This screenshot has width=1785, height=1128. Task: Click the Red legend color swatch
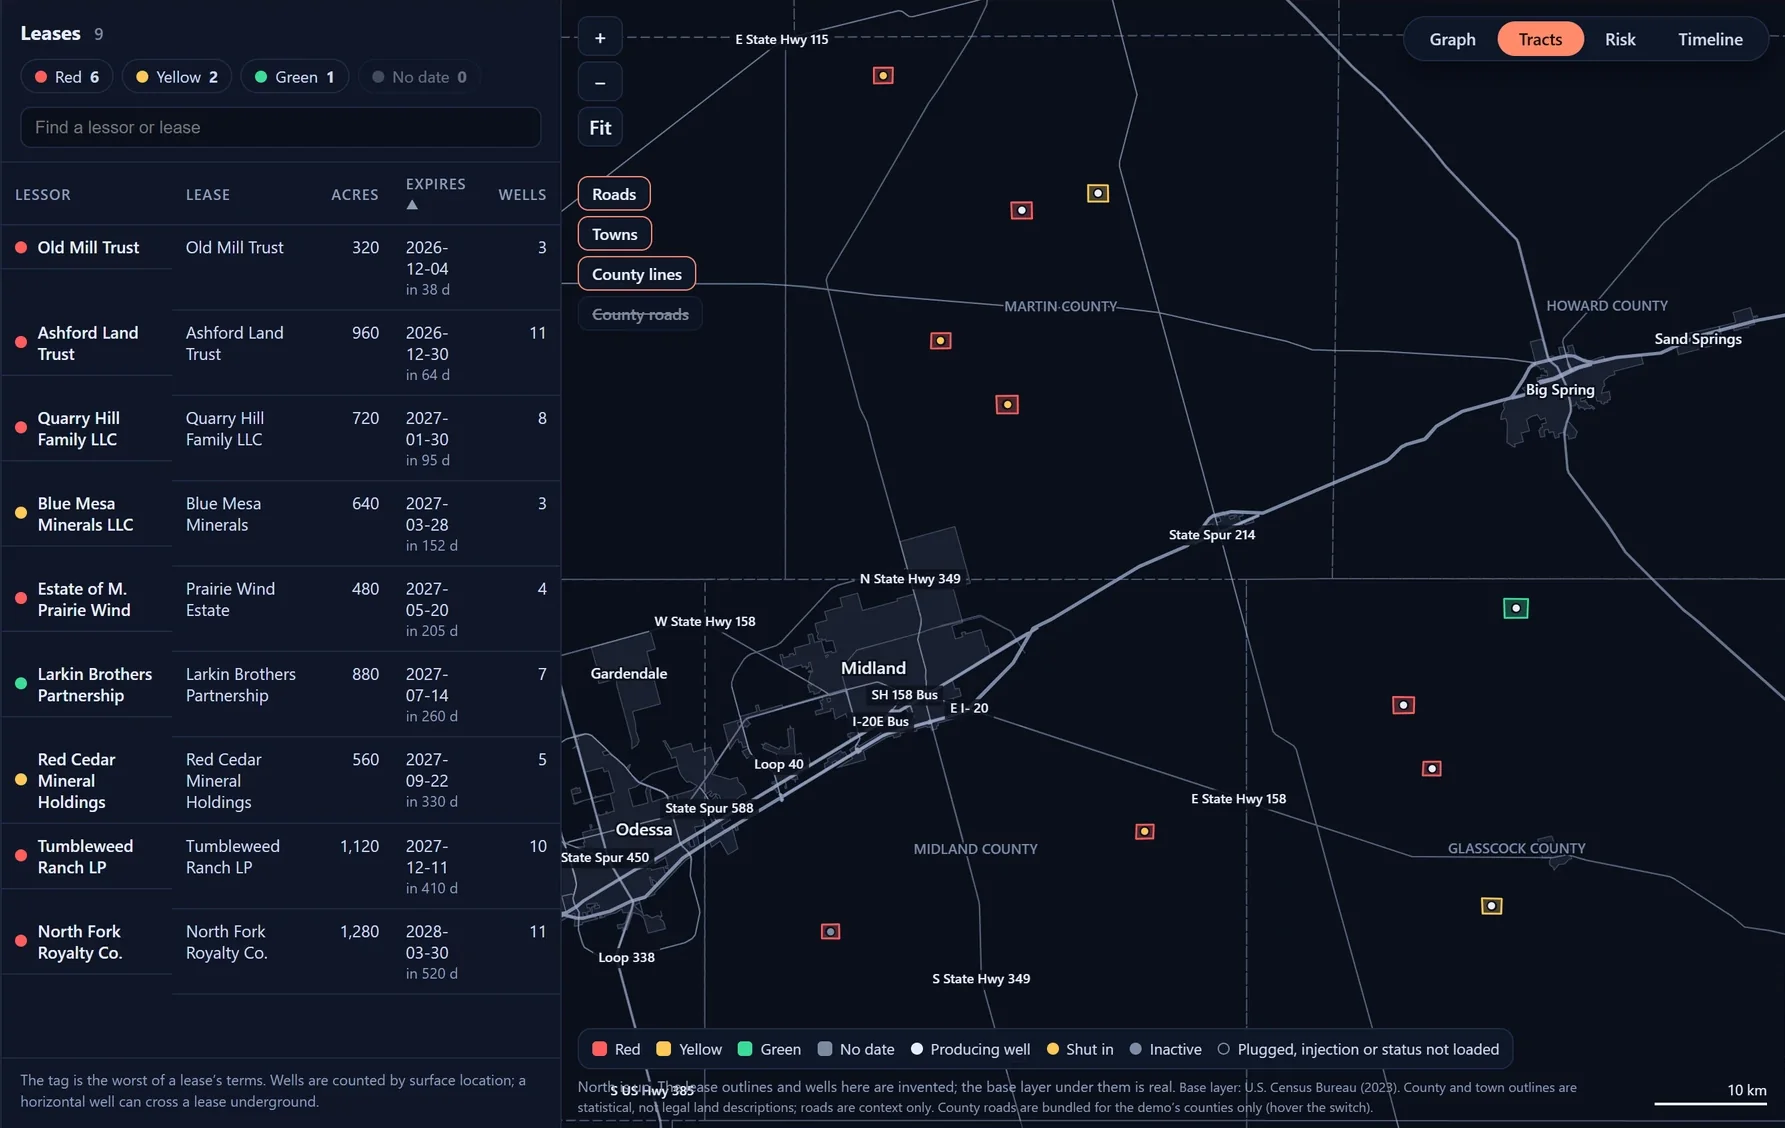point(600,1049)
